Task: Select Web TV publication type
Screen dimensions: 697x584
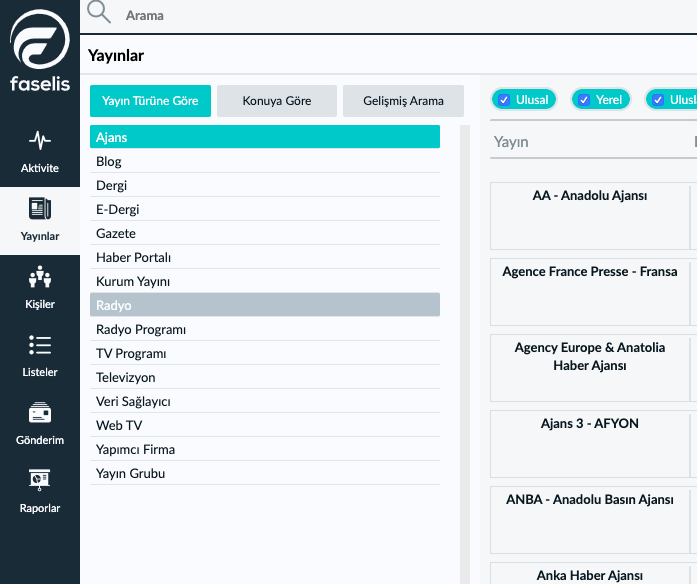Action: point(265,425)
